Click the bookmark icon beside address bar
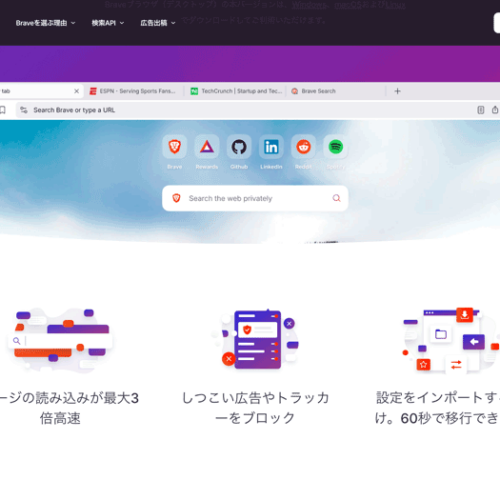Image resolution: width=500 pixels, height=500 pixels. coord(3,110)
